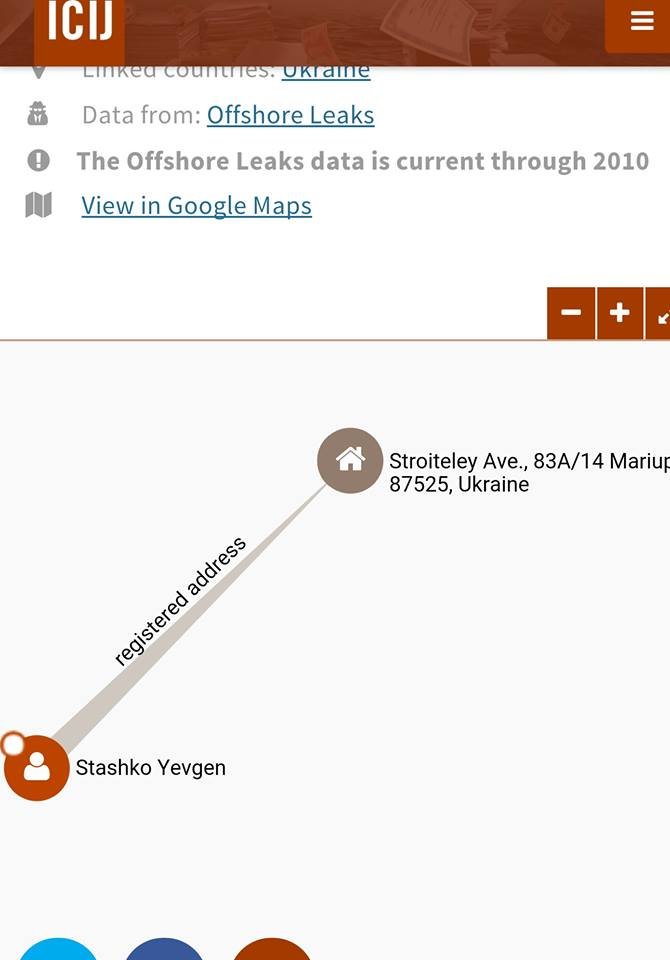This screenshot has height=960, width=670.
Task: Click the light blue share circle
Action: point(58,949)
